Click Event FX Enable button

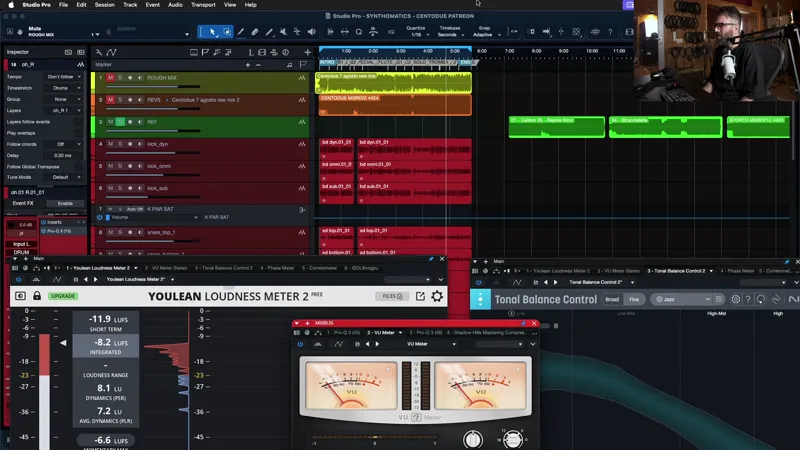(x=65, y=203)
